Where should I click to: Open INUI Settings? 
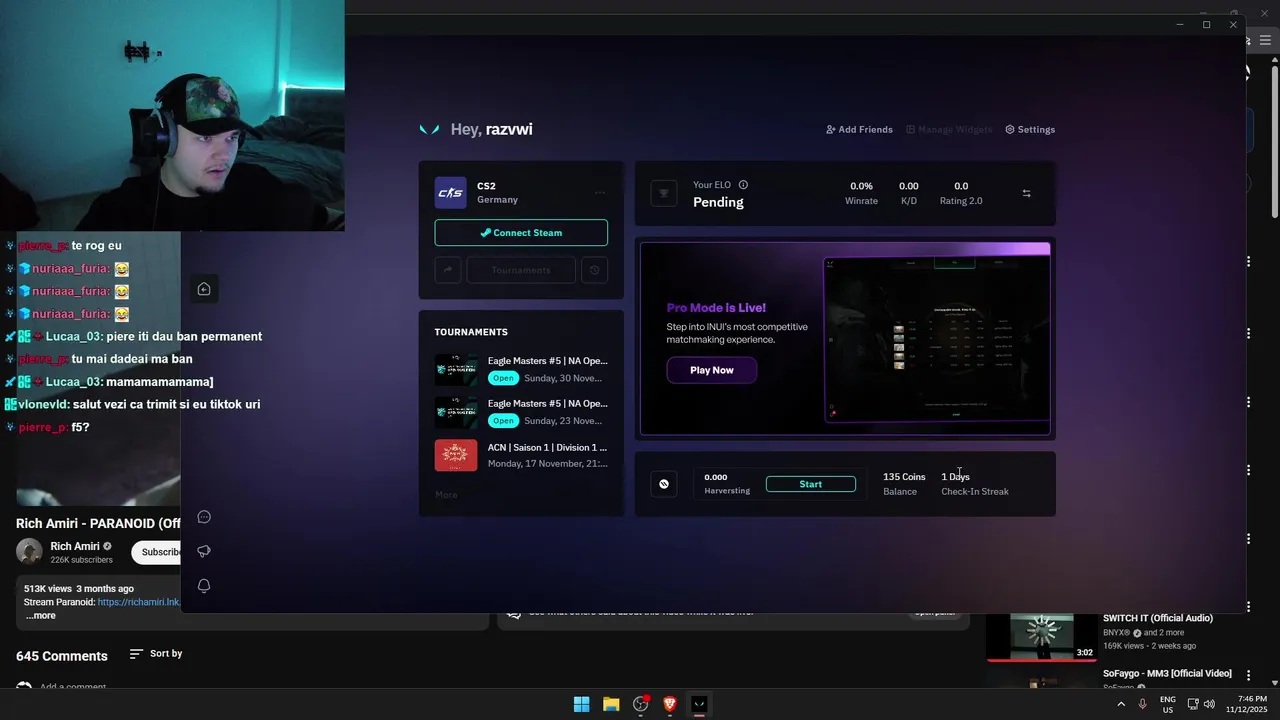1030,129
